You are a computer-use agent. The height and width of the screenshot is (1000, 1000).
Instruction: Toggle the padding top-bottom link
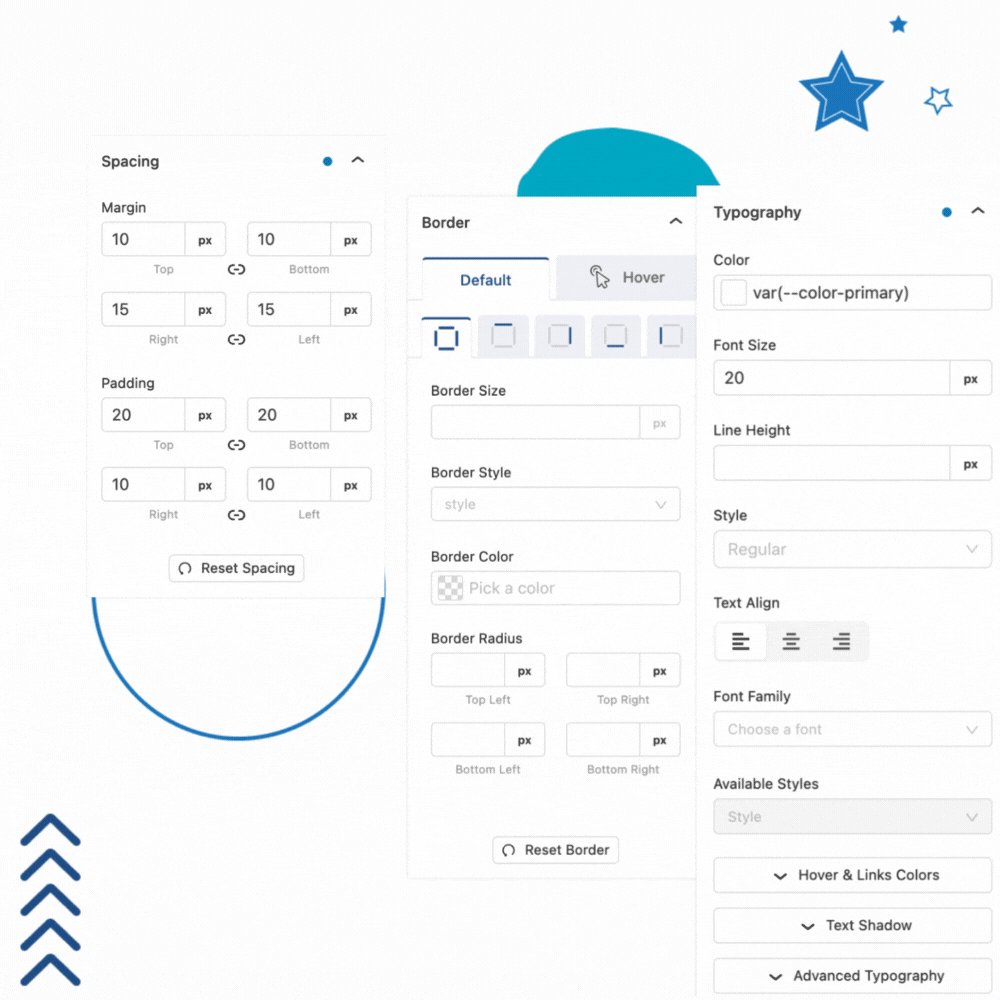[x=236, y=445]
